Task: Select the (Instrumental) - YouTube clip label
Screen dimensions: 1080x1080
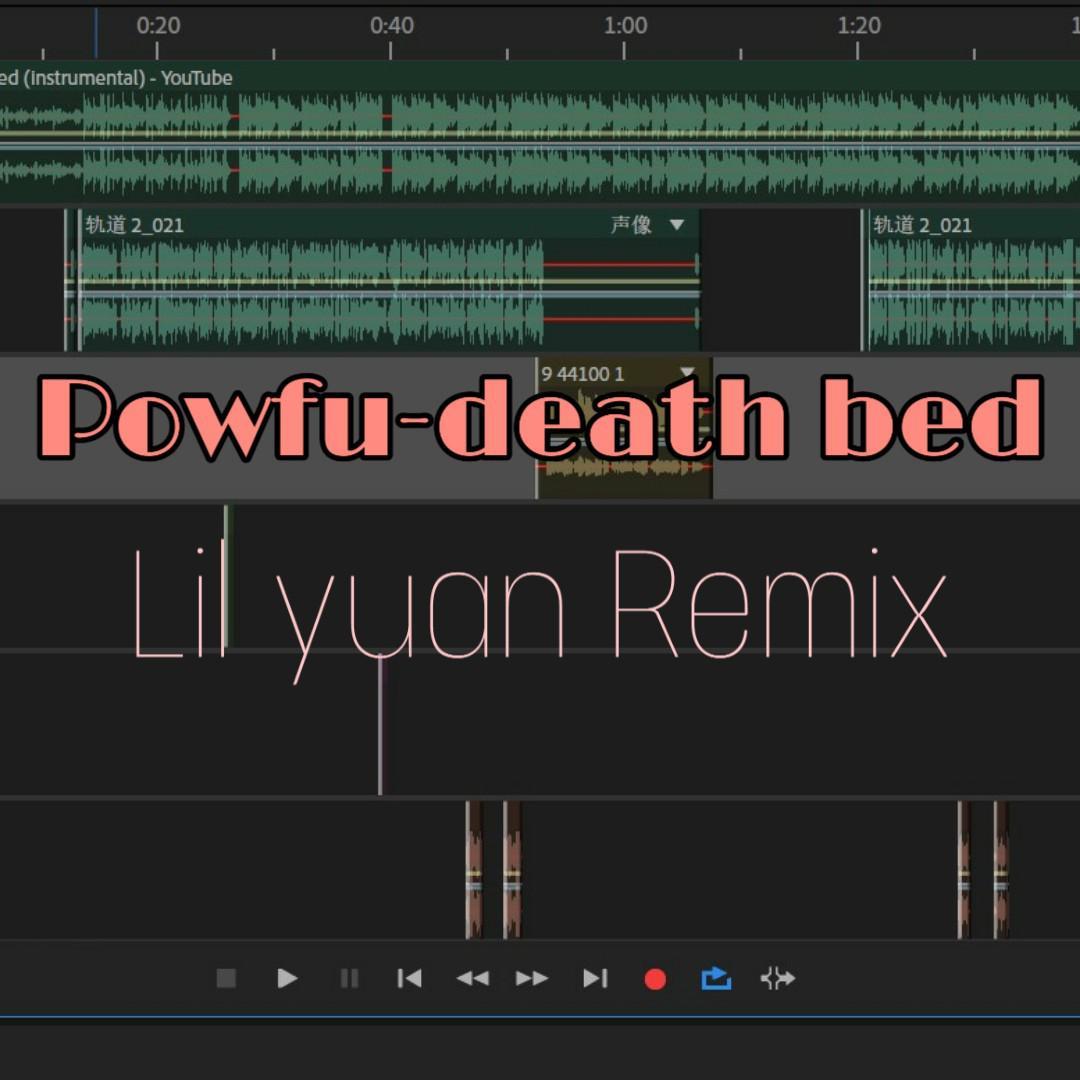Action: coord(116,78)
